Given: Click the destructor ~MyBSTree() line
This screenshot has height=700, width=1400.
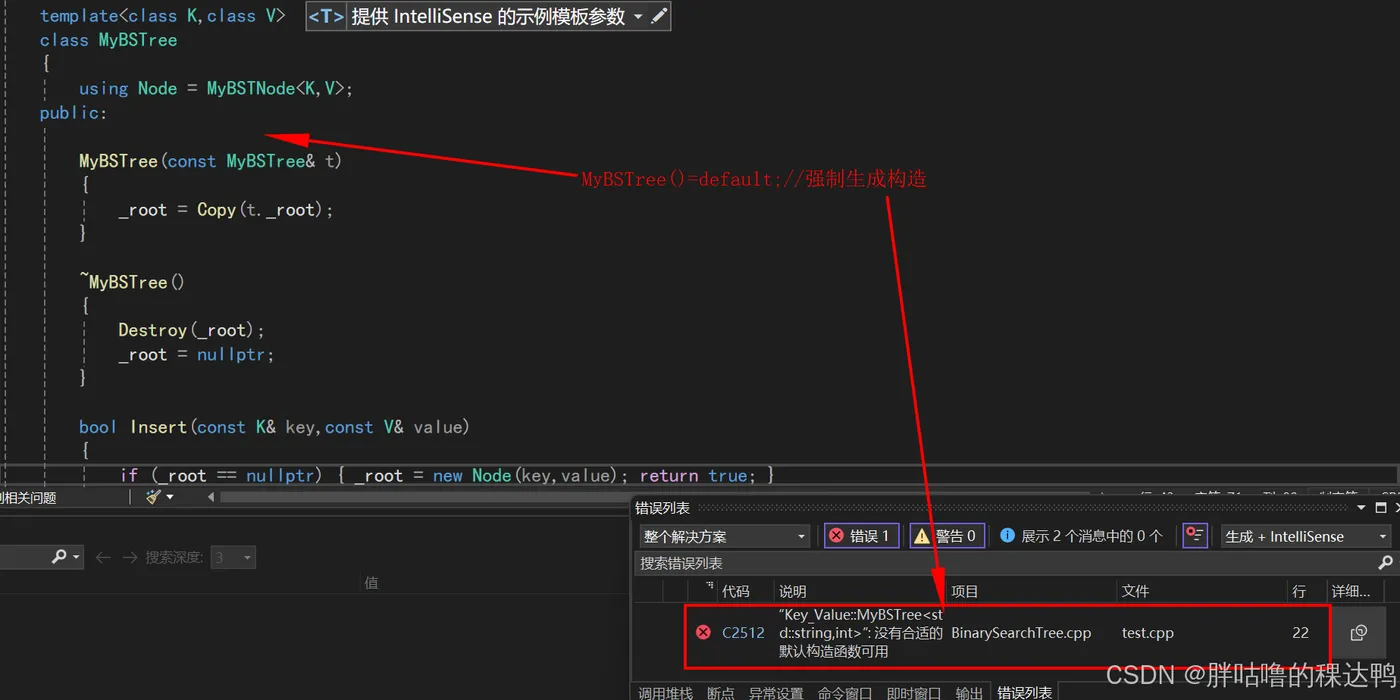Looking at the screenshot, I should [133, 282].
